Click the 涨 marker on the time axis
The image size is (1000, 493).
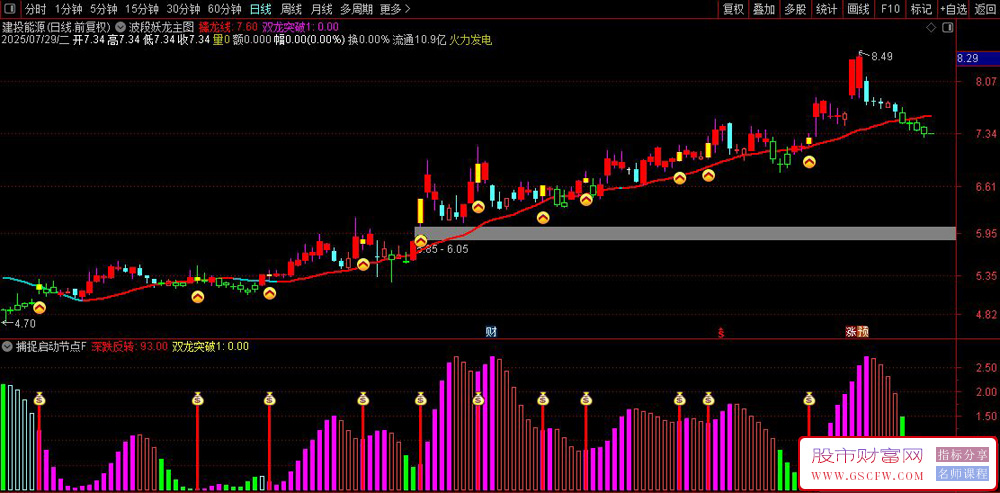click(851, 332)
